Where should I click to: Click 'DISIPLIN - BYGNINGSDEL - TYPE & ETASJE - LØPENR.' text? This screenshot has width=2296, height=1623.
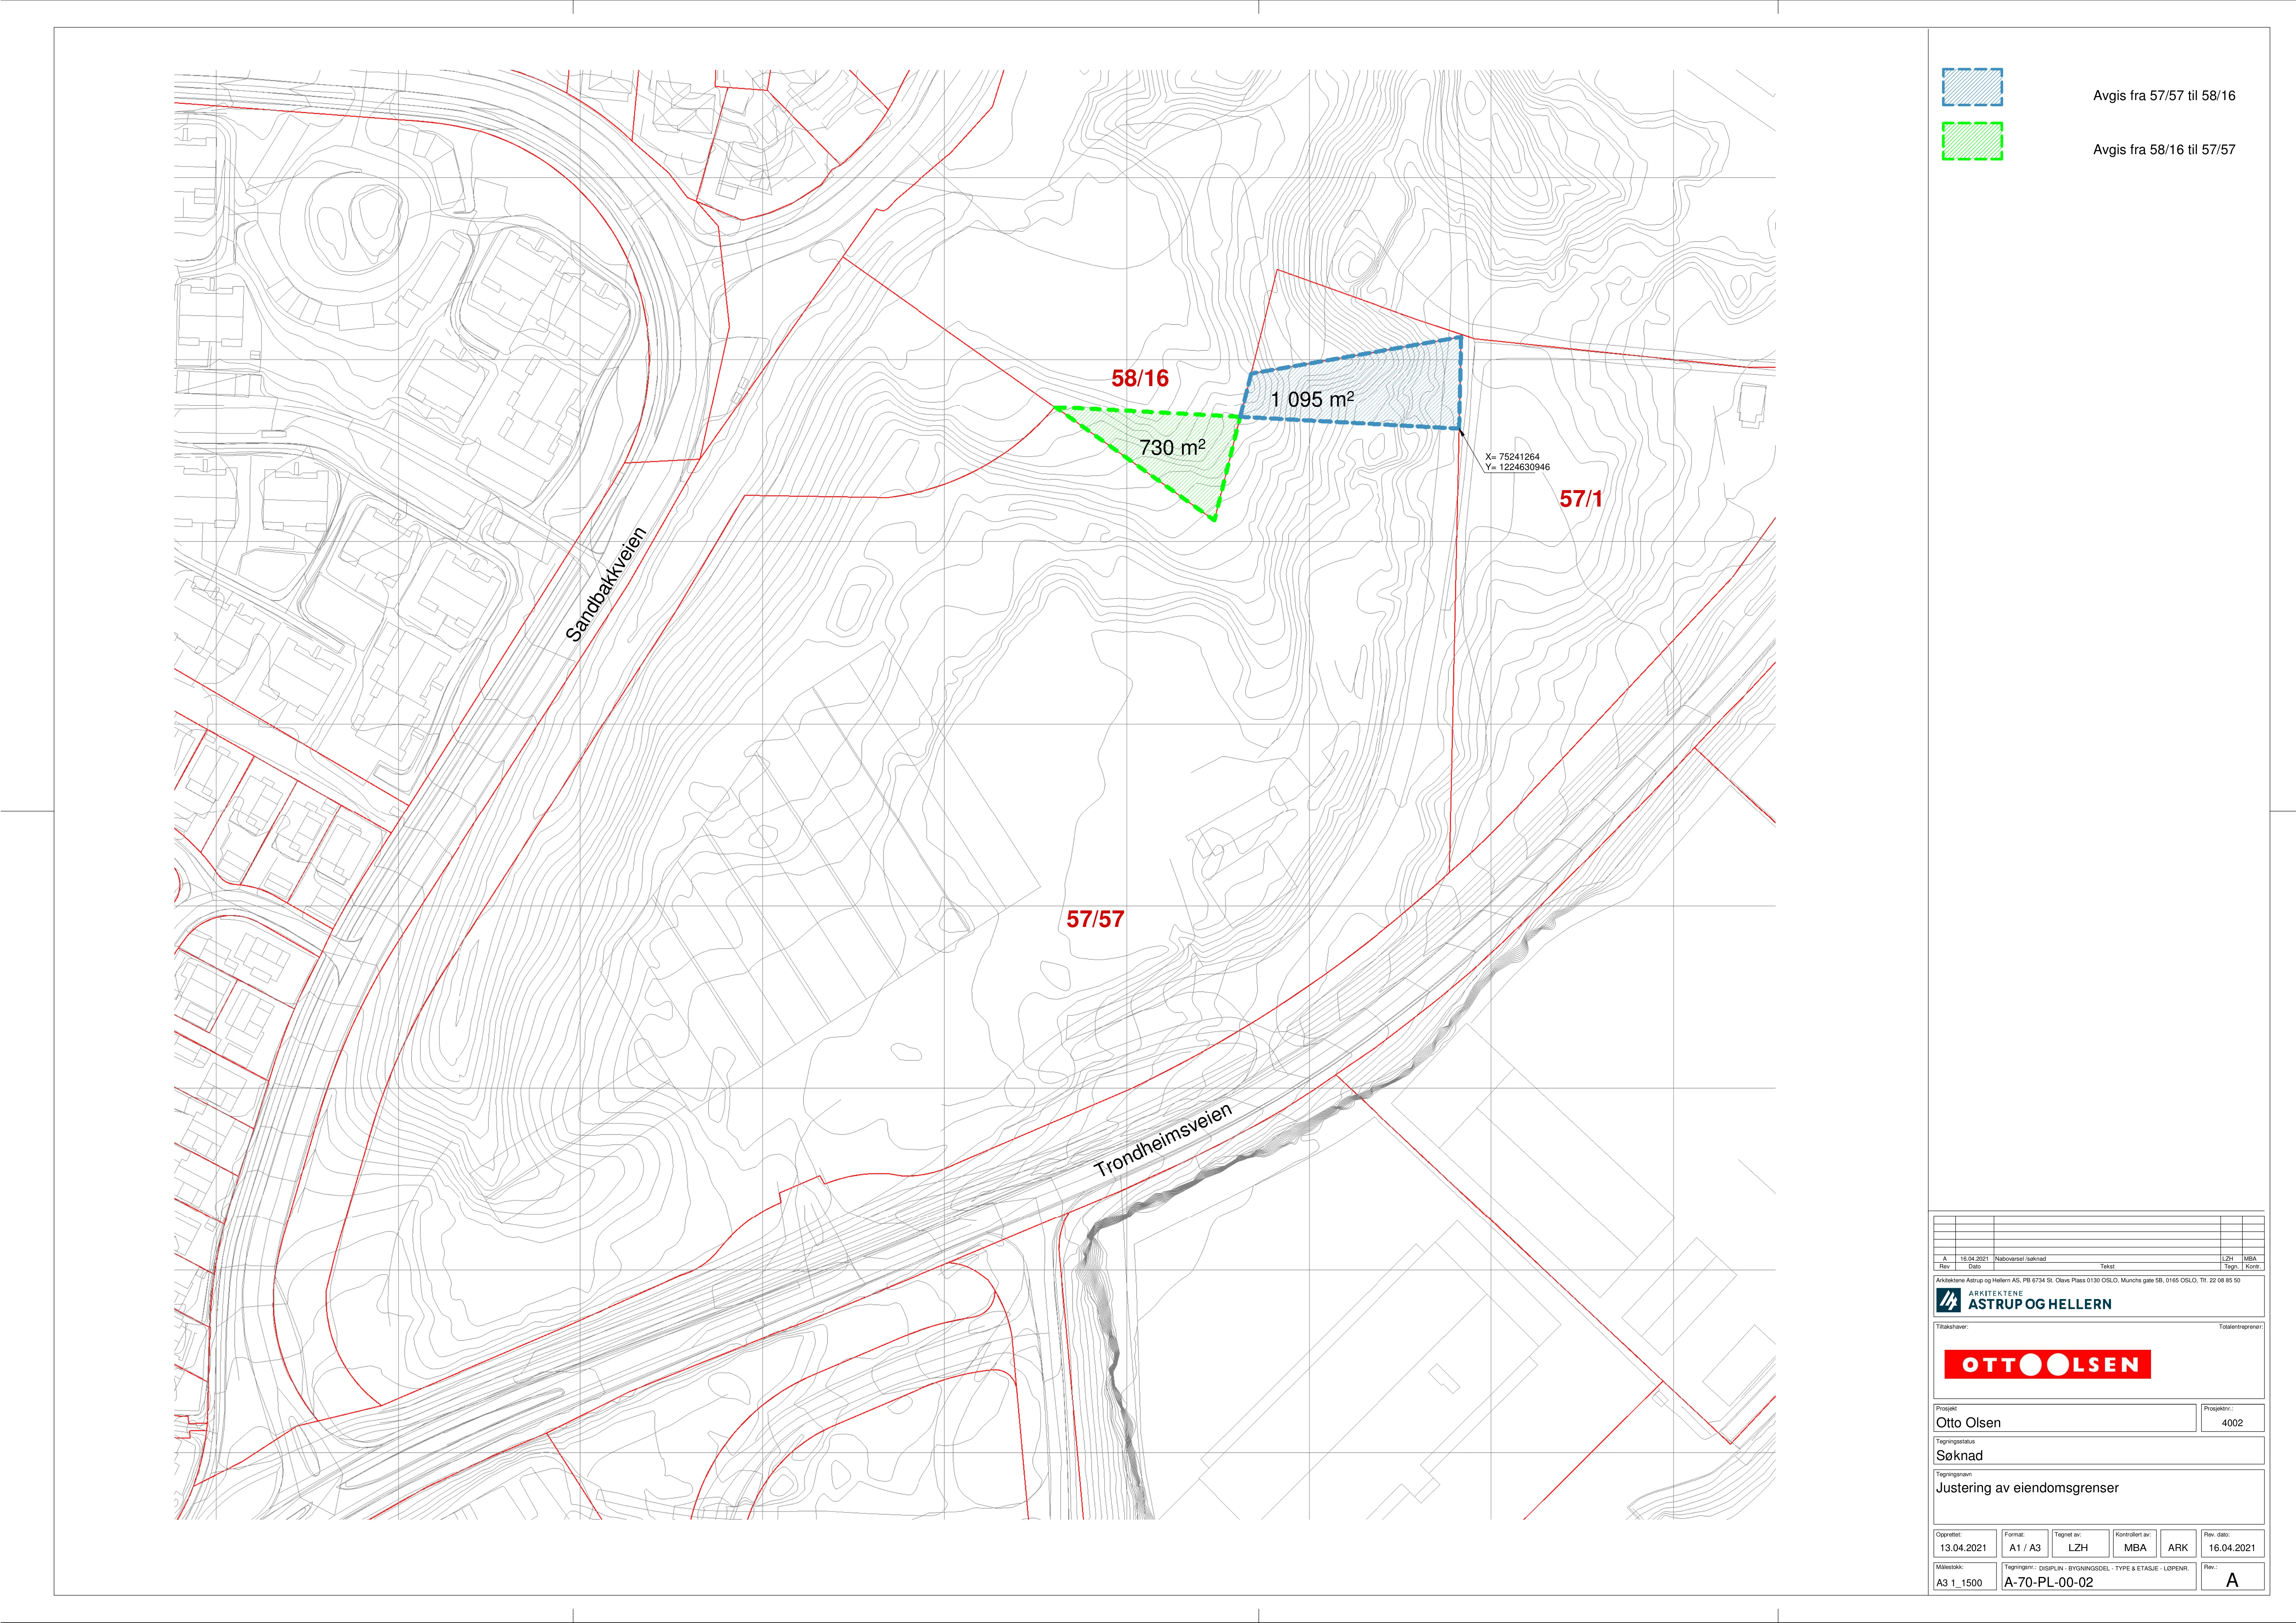point(2114,1568)
